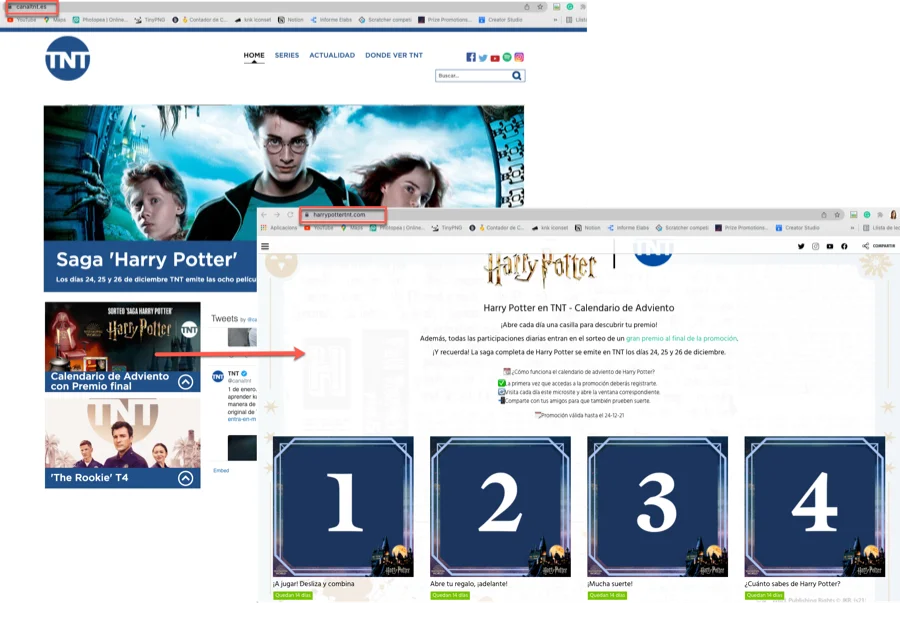
Task: Click 'Abre tu regalo, ¡adelante!' caption
Action: pos(468,584)
